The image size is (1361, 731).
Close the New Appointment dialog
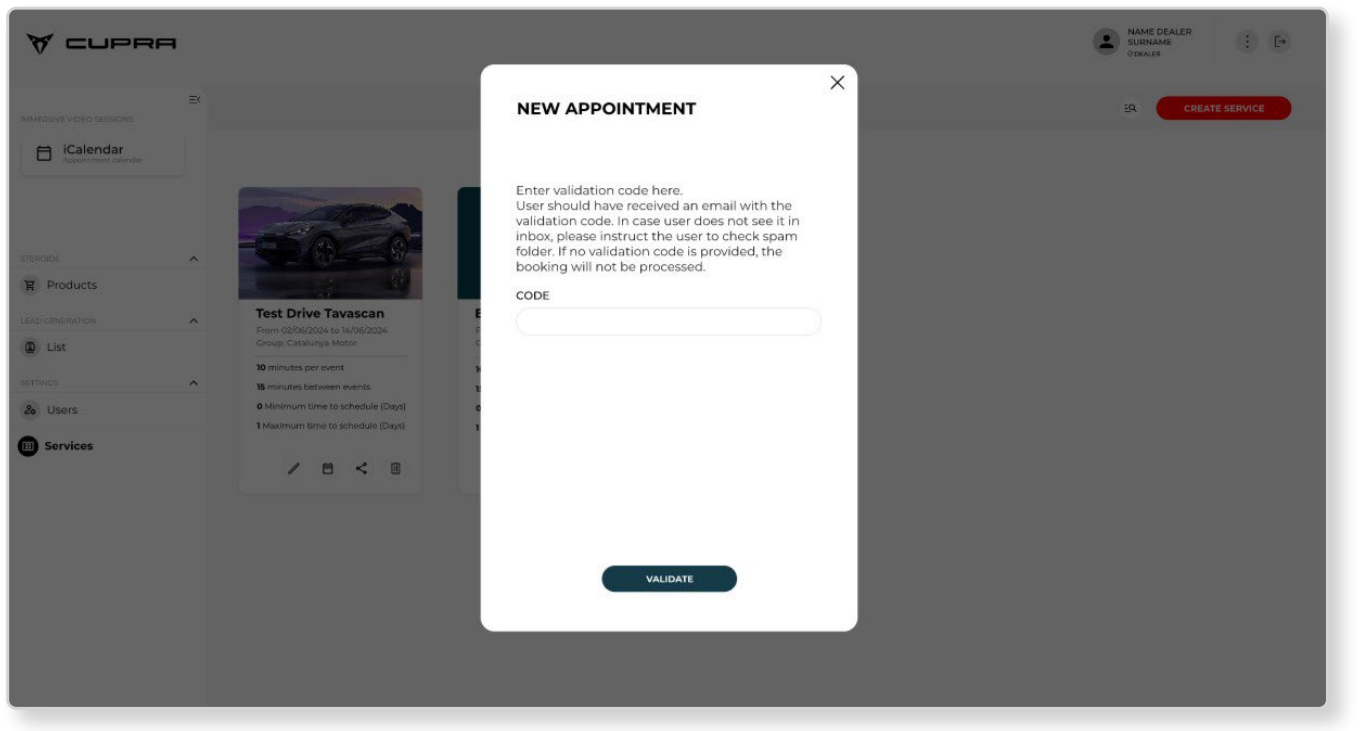pos(837,83)
